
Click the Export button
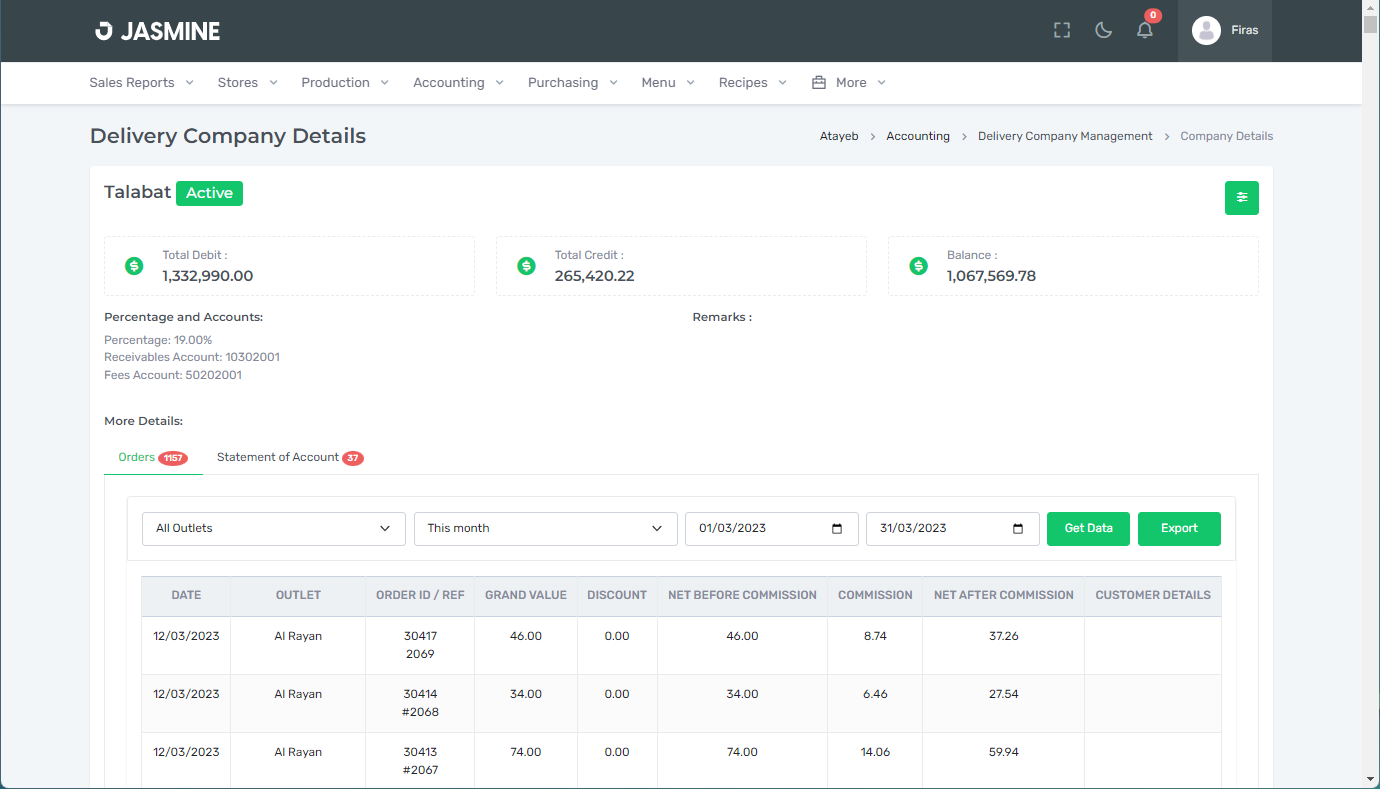click(1179, 529)
